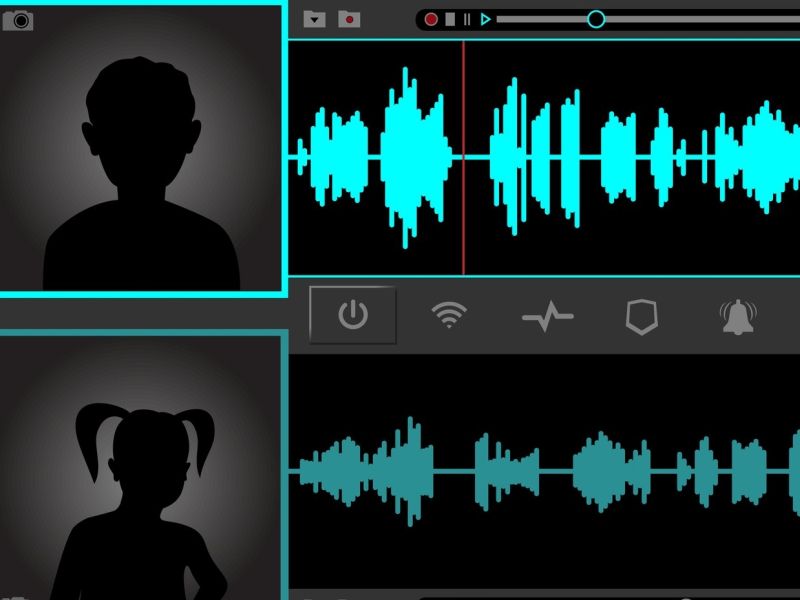Toggle the ringing alarm bell icon
This screenshot has width=800, height=600.
pos(738,317)
